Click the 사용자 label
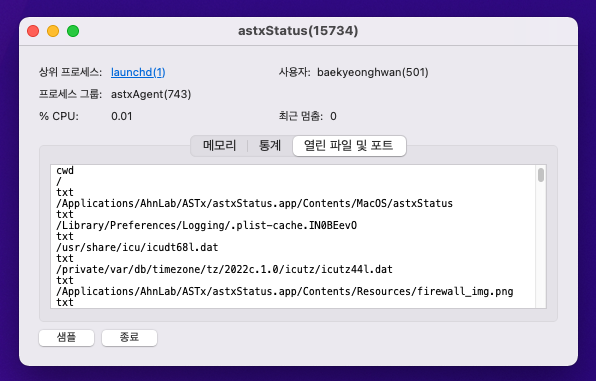Viewport: 596px width, 381px height. click(x=295, y=72)
